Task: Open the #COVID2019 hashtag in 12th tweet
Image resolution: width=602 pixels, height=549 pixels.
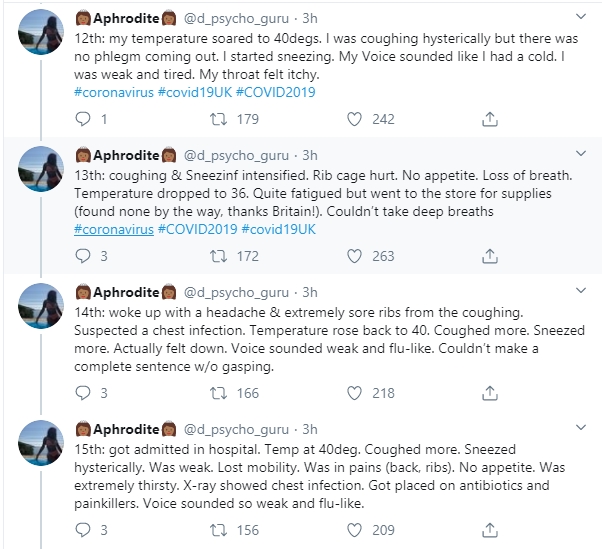Action: coord(279,93)
